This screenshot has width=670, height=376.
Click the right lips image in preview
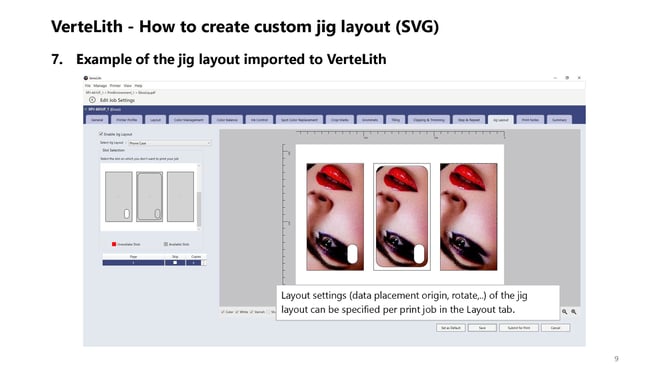click(469, 217)
